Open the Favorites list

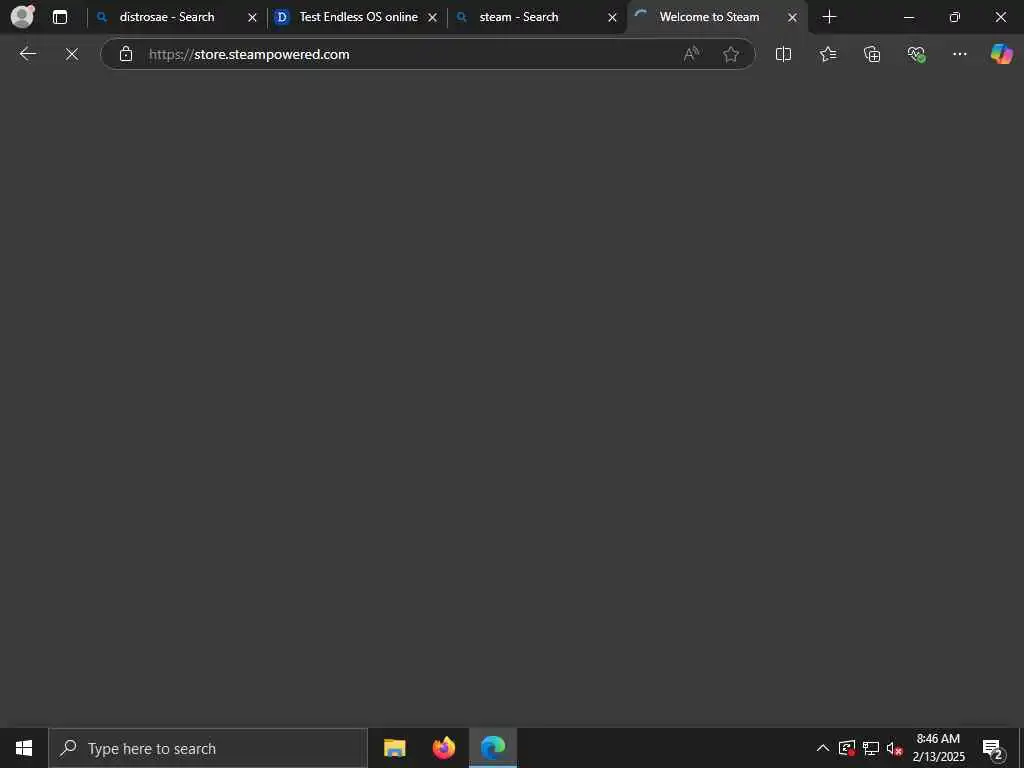pyautogui.click(x=827, y=54)
